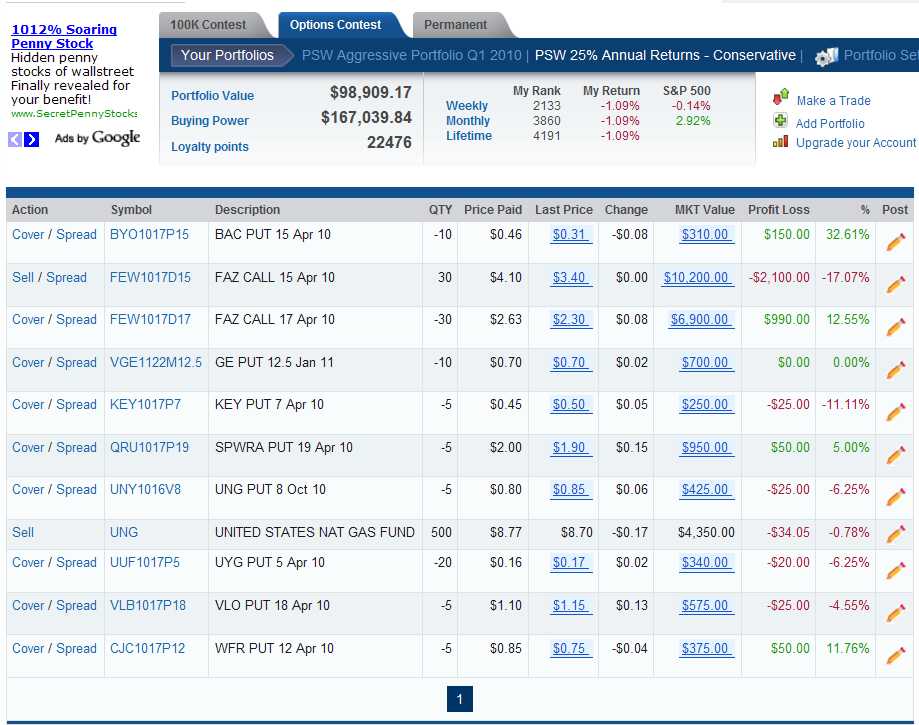Click the Upgrade your Account chart icon
This screenshot has height=725, width=919.
tap(781, 142)
